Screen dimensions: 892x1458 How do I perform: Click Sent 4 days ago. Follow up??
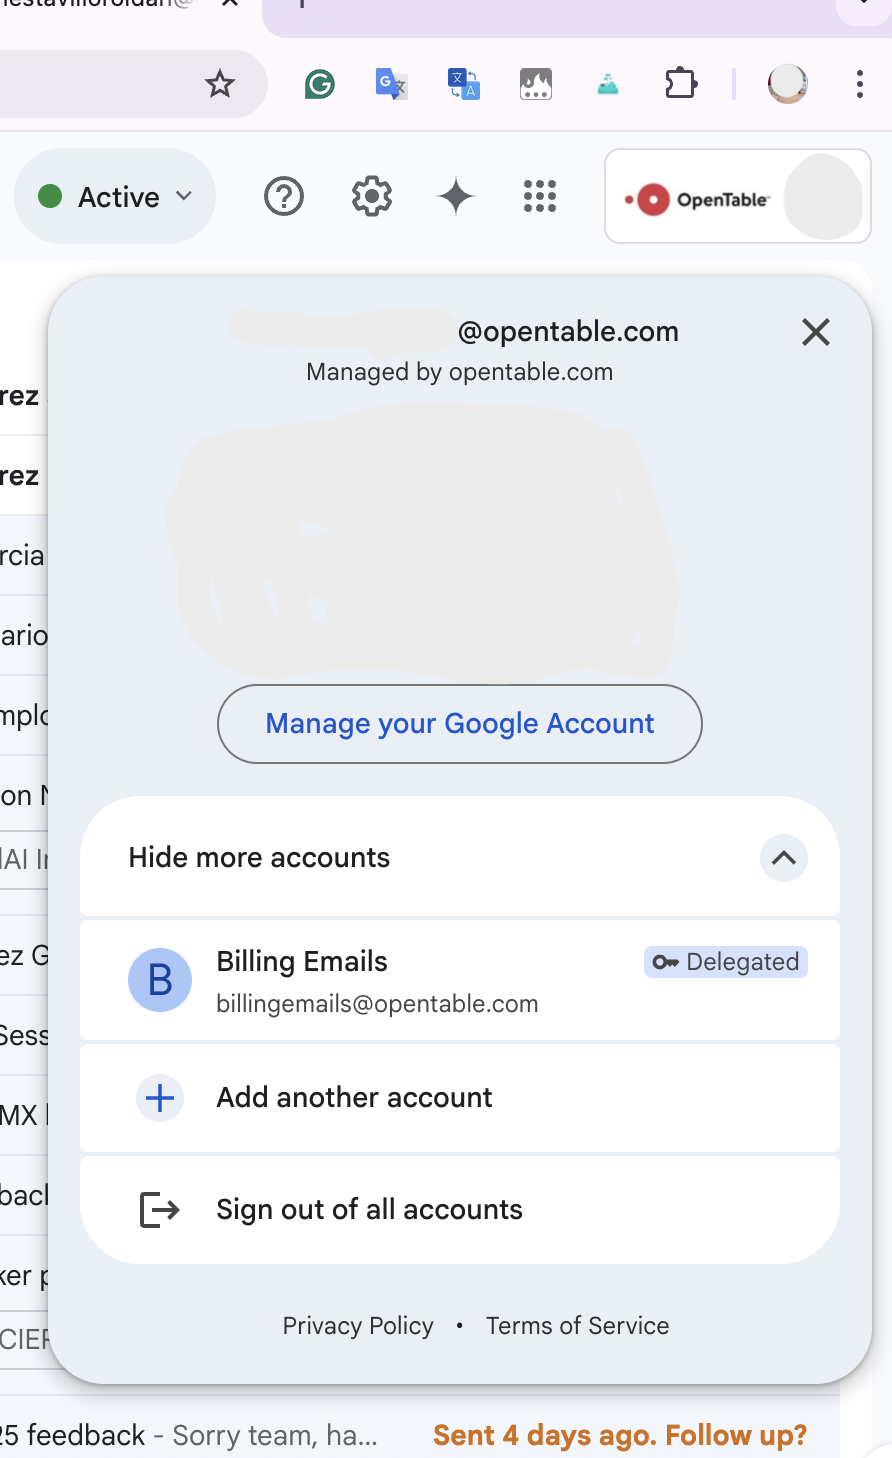pyautogui.click(x=620, y=1436)
